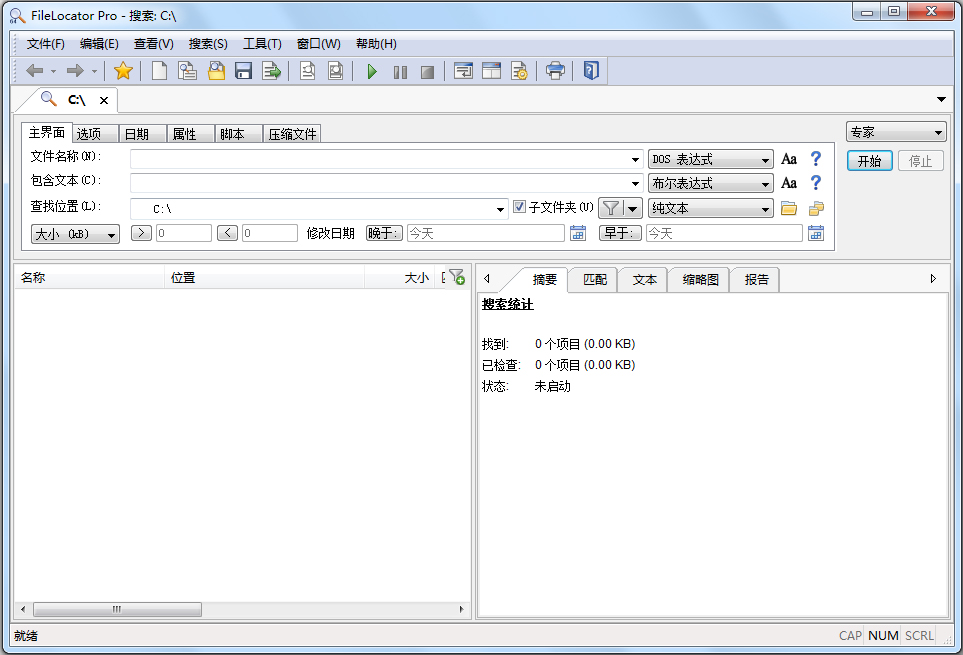Image resolution: width=963 pixels, height=655 pixels.
Task: Toggle the 晚于 date button
Action: pos(384,233)
